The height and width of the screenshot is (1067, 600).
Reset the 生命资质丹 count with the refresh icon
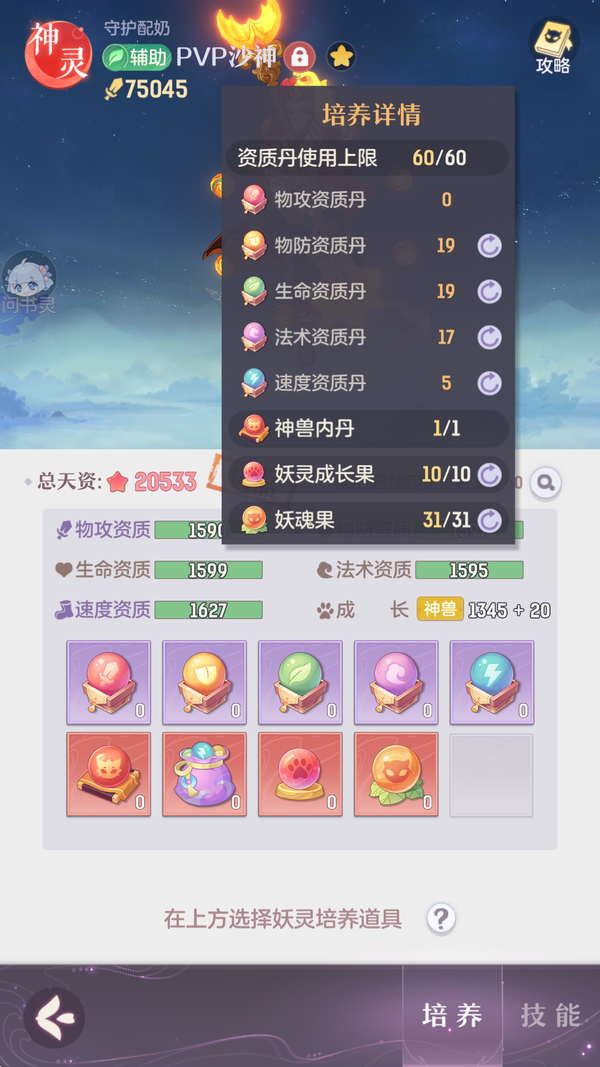pyautogui.click(x=489, y=291)
